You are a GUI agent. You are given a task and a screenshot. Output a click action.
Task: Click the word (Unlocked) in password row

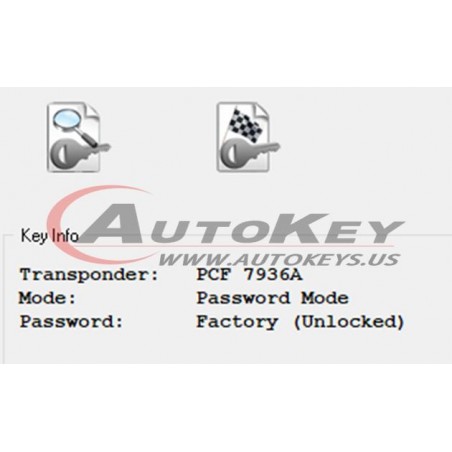(349, 322)
